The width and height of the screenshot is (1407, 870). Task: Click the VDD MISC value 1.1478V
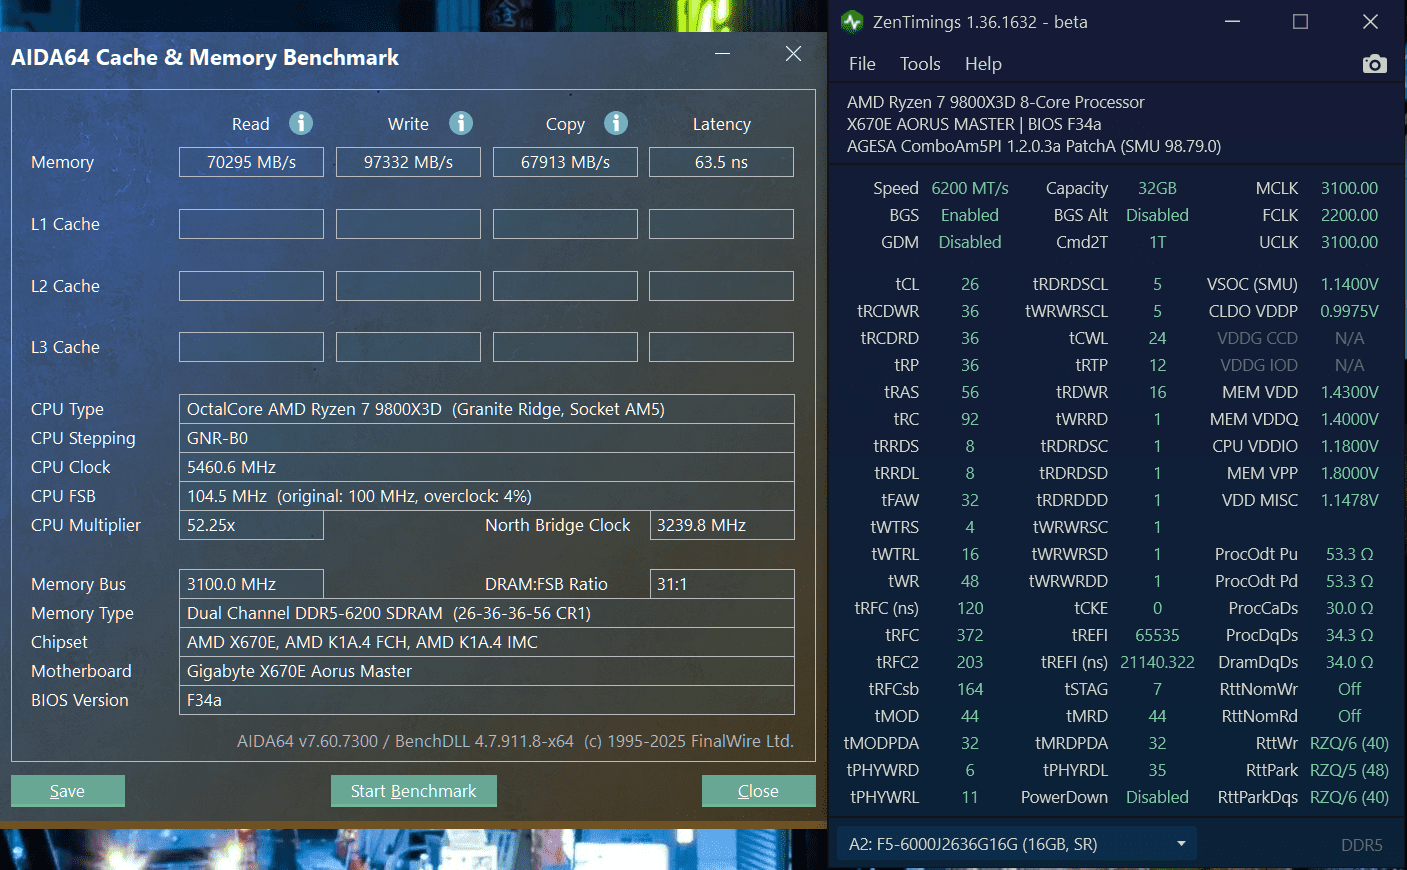point(1349,500)
